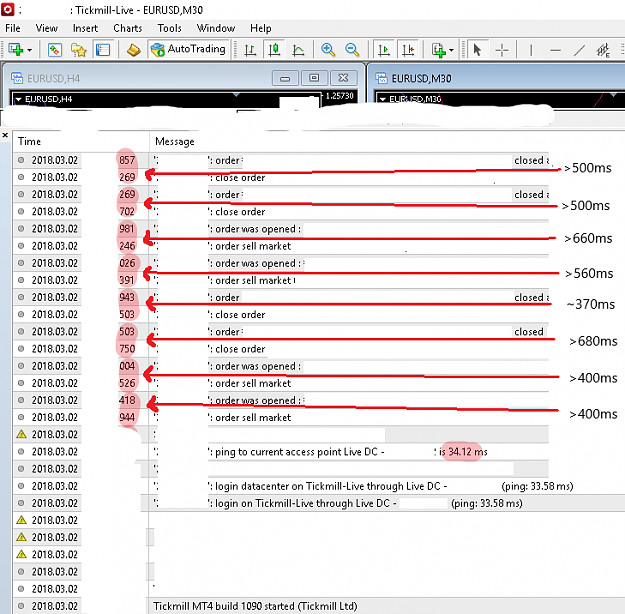The height and width of the screenshot is (614, 625).
Task: Select the log row with time 418
Action: tap(281, 400)
